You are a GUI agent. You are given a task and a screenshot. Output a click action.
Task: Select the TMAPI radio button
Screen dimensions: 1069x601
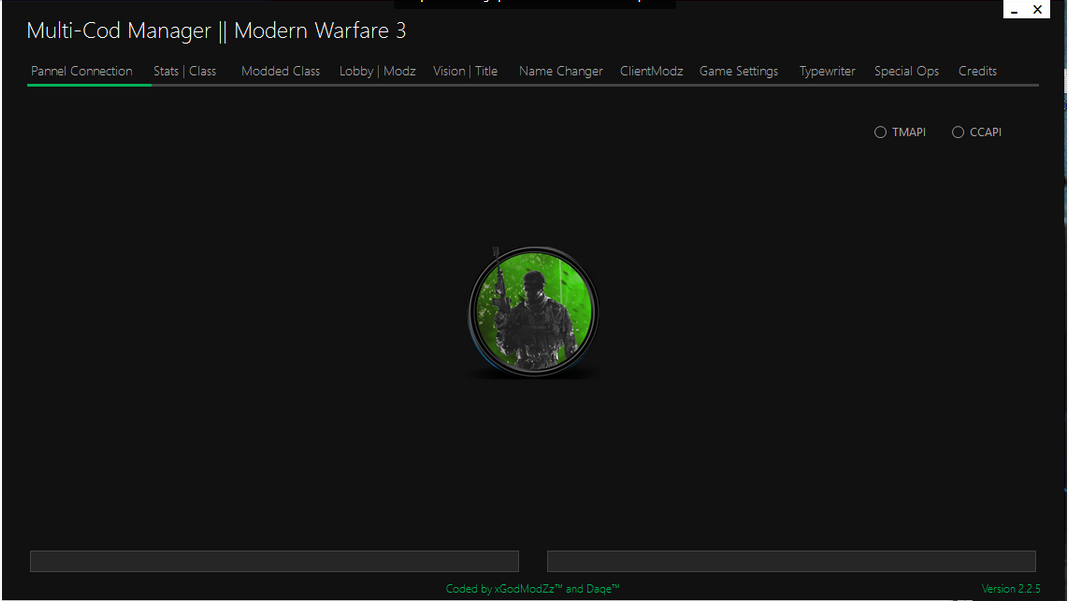[880, 131]
